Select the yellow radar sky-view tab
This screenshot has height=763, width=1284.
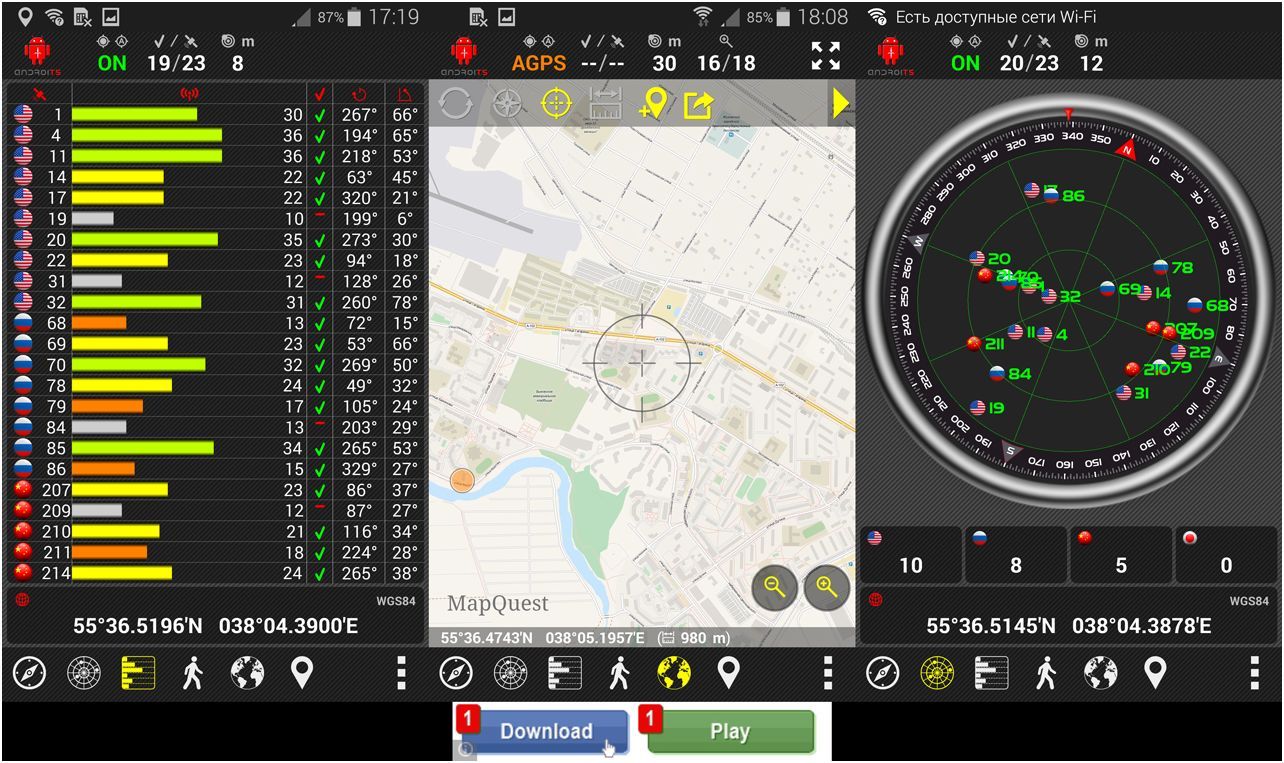coord(937,673)
